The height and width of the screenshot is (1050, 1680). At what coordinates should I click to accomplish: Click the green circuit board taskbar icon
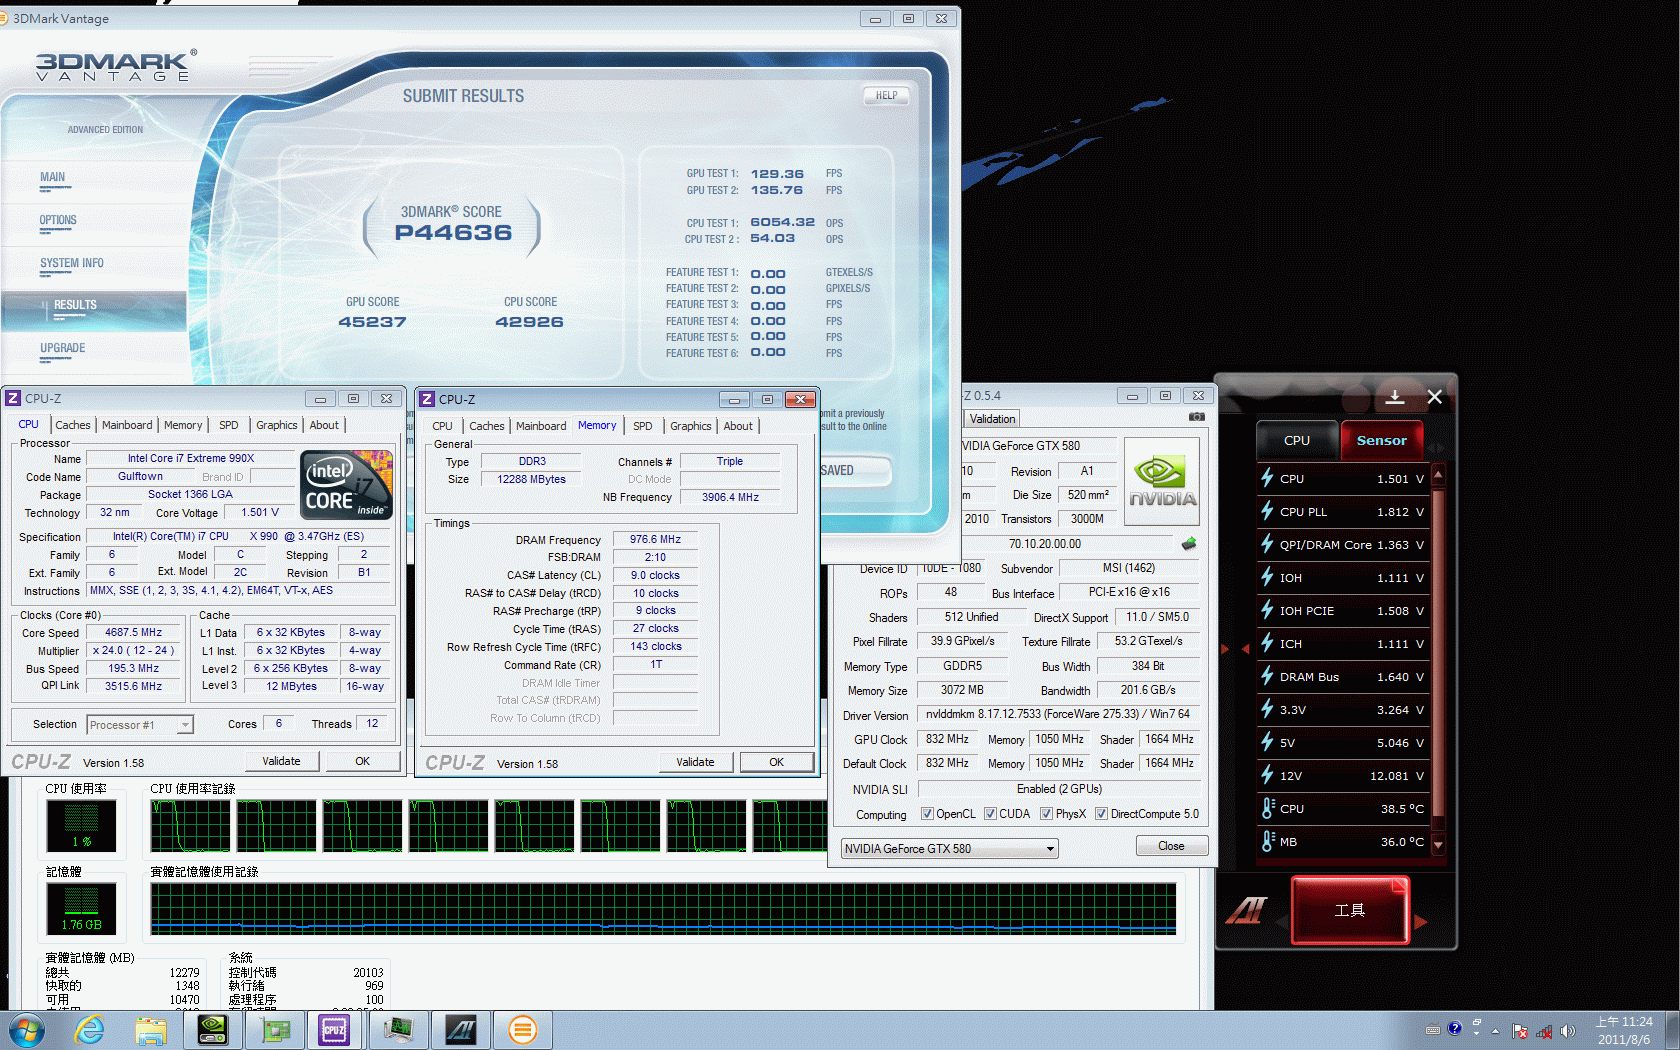coord(275,1030)
